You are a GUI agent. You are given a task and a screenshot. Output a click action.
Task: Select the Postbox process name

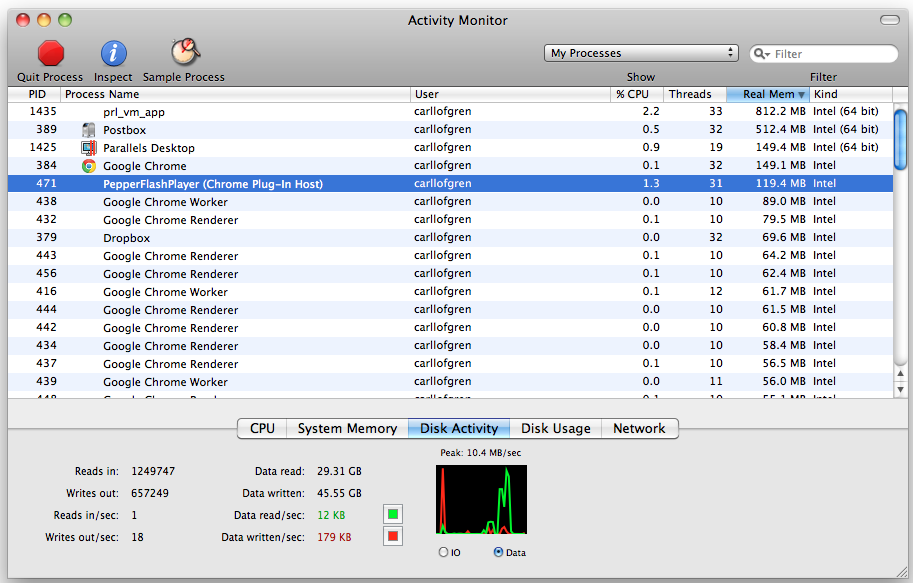point(125,130)
